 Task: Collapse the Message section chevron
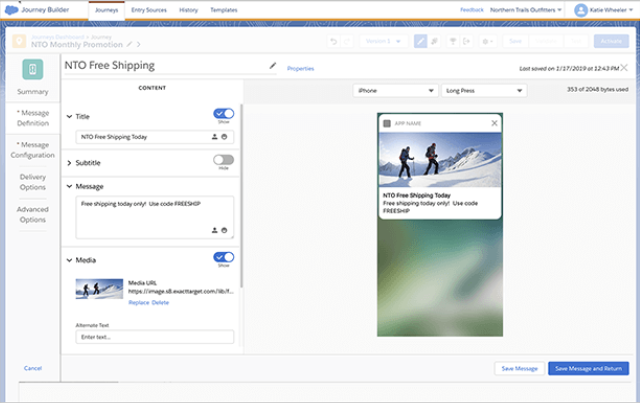(x=69, y=186)
